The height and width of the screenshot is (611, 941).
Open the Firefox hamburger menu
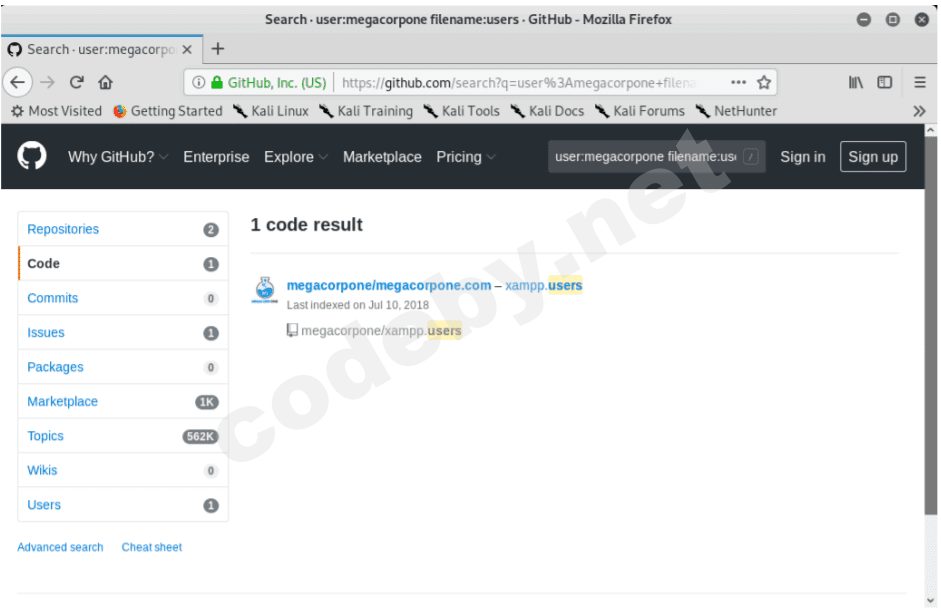[919, 82]
